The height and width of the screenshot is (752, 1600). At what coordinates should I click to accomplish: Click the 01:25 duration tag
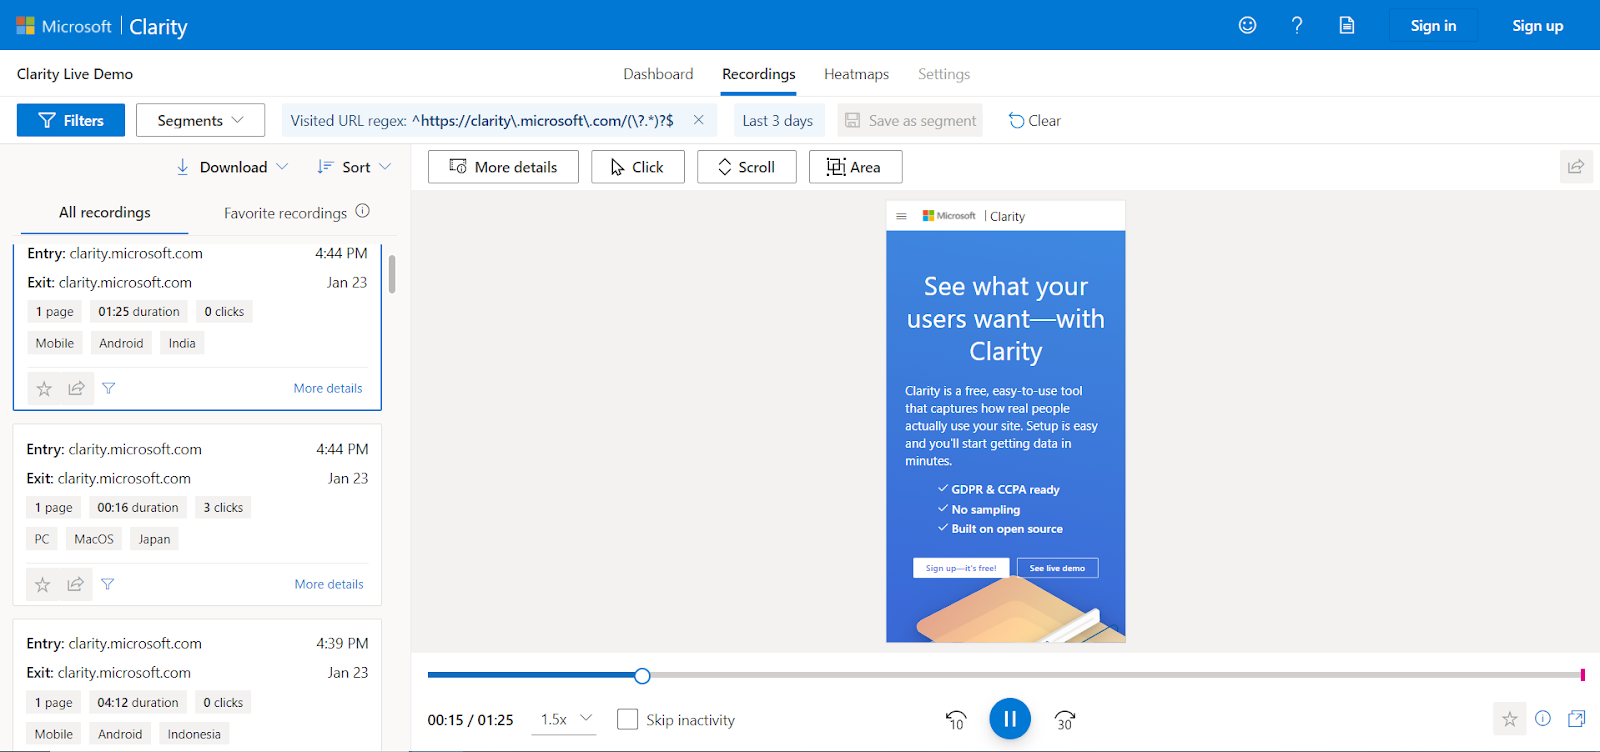(139, 312)
